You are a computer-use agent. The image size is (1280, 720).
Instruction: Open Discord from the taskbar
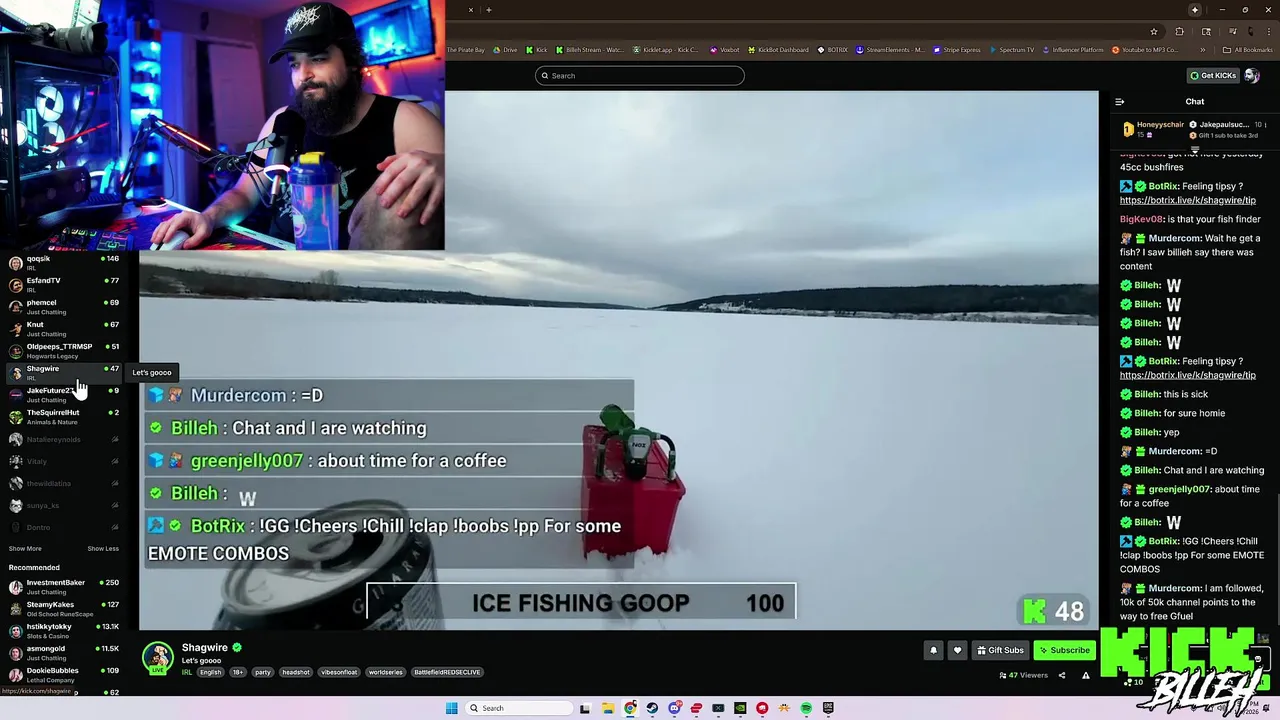674,708
